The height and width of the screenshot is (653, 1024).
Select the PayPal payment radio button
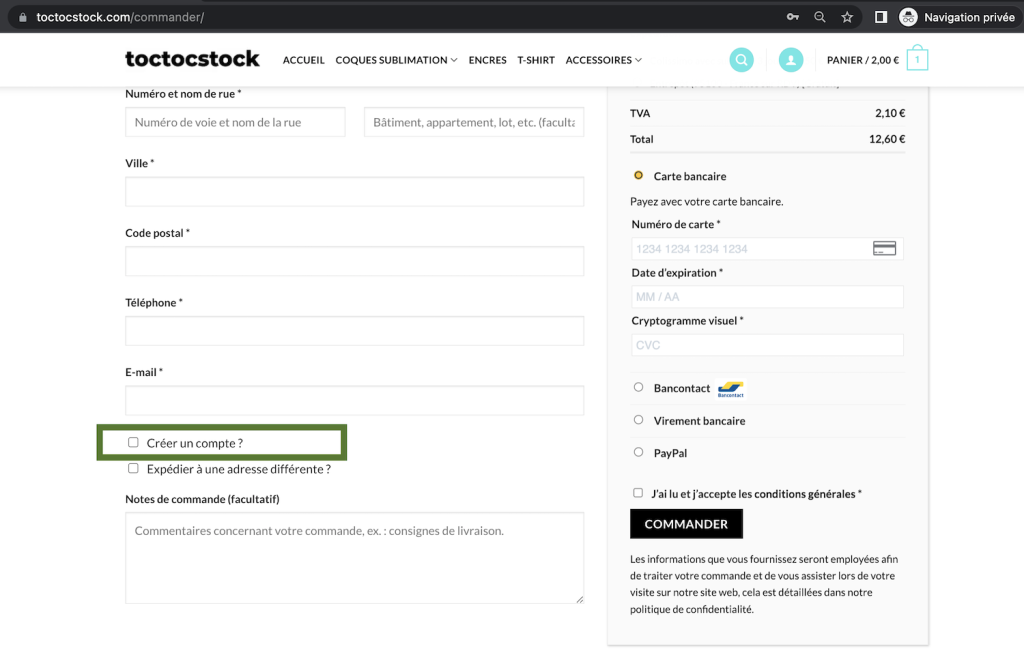[637, 452]
